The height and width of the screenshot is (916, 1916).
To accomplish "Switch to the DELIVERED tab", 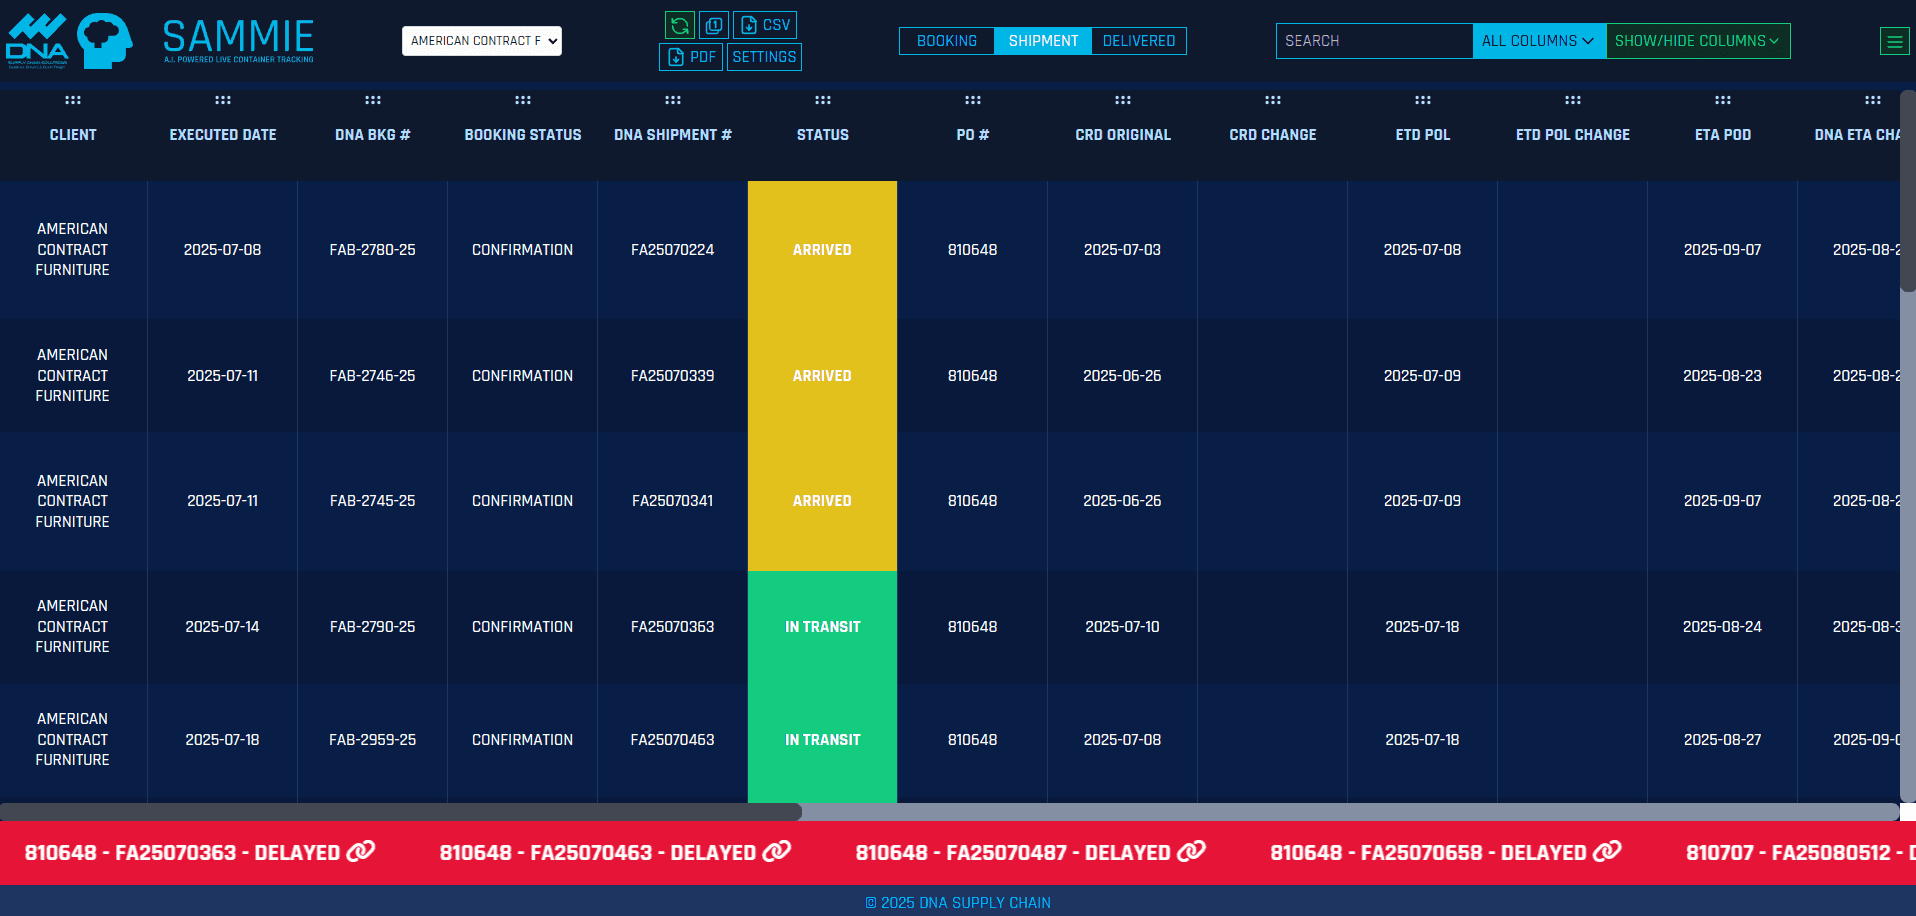I will click(x=1139, y=41).
